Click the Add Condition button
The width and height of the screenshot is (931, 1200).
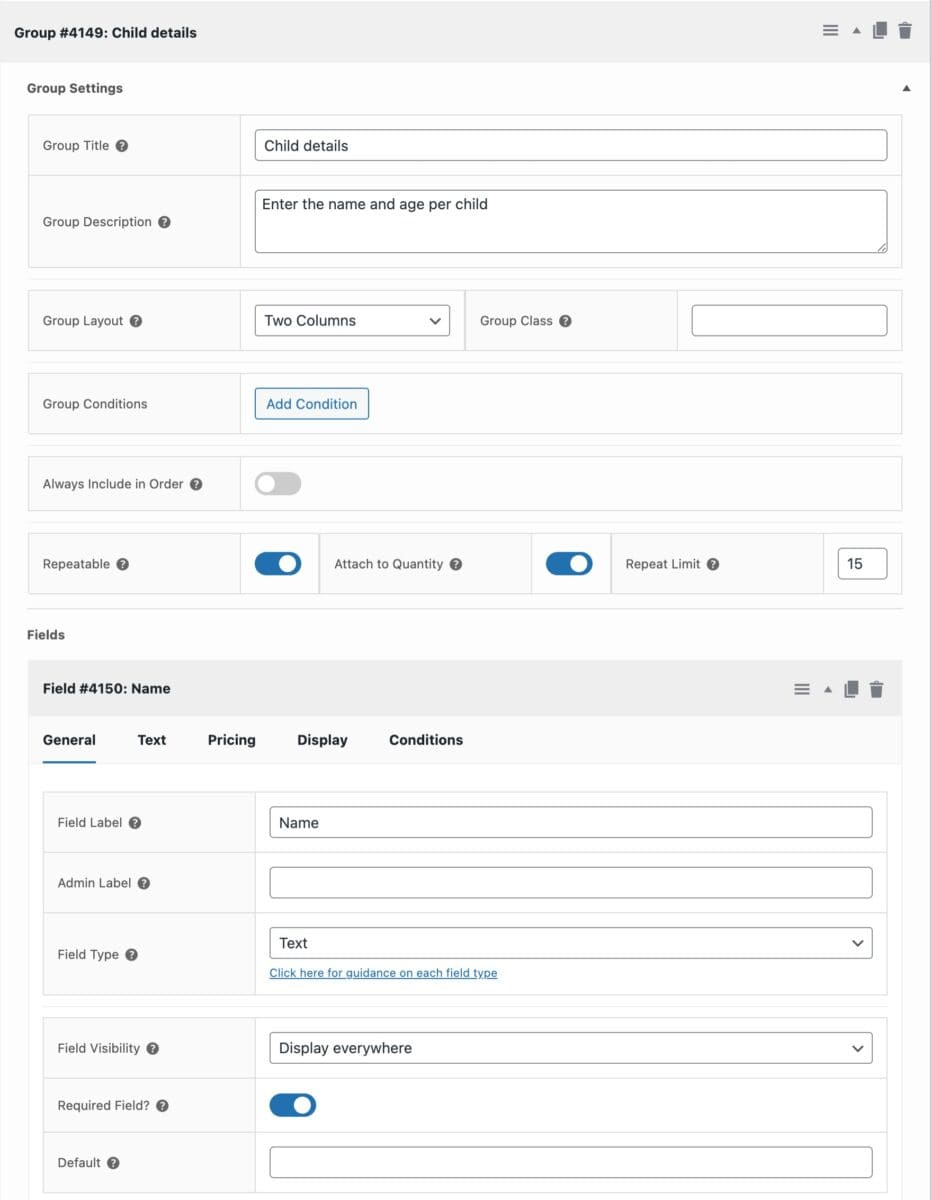pyautogui.click(x=311, y=403)
